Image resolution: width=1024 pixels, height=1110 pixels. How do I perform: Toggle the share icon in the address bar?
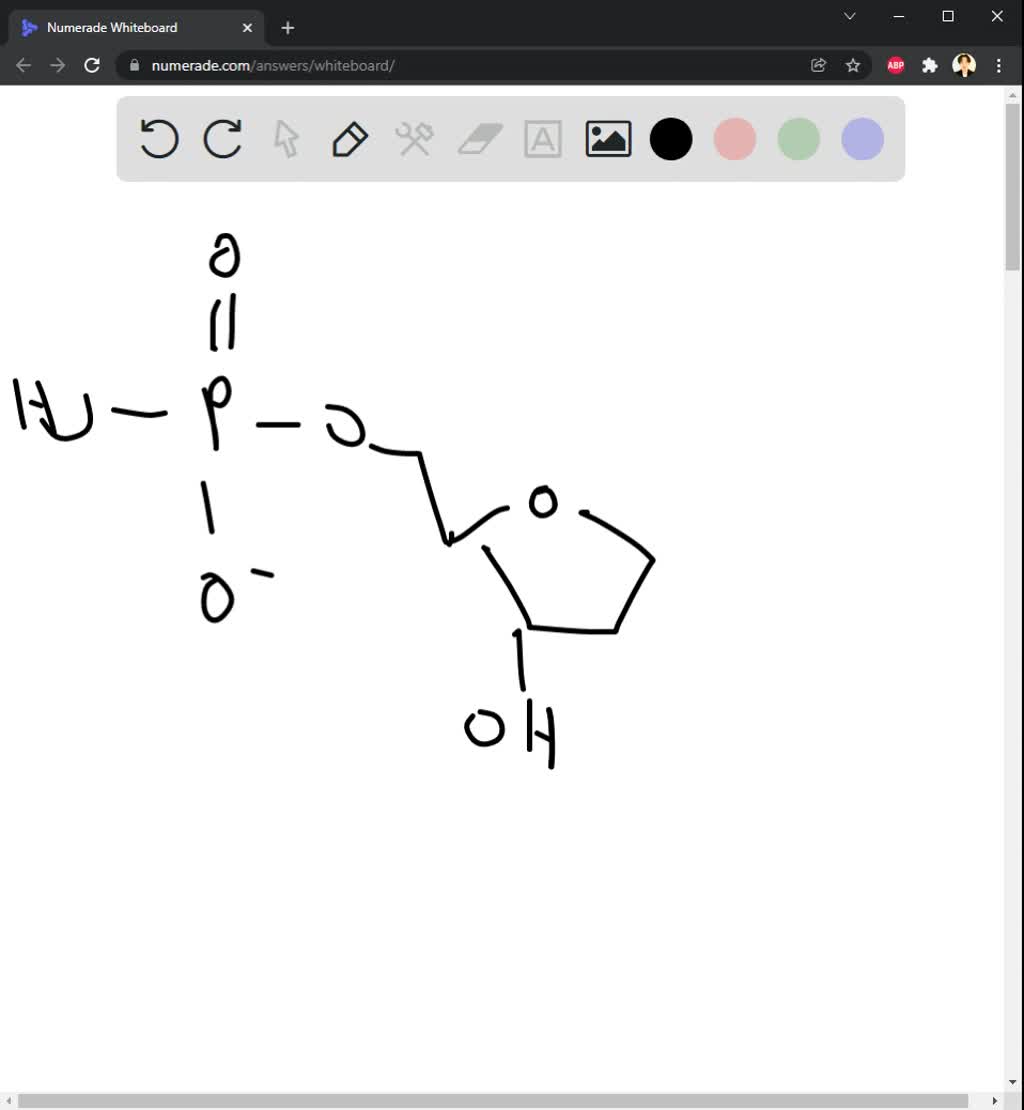[818, 64]
